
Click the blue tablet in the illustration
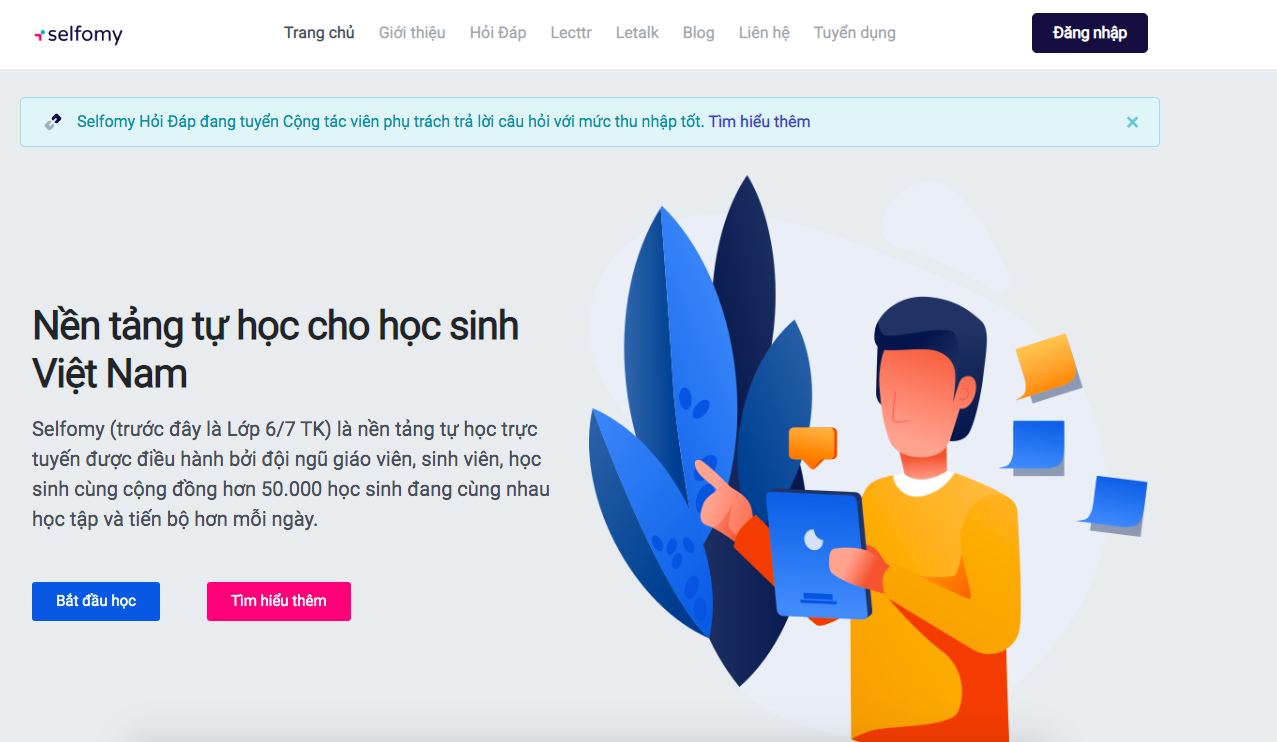click(818, 553)
